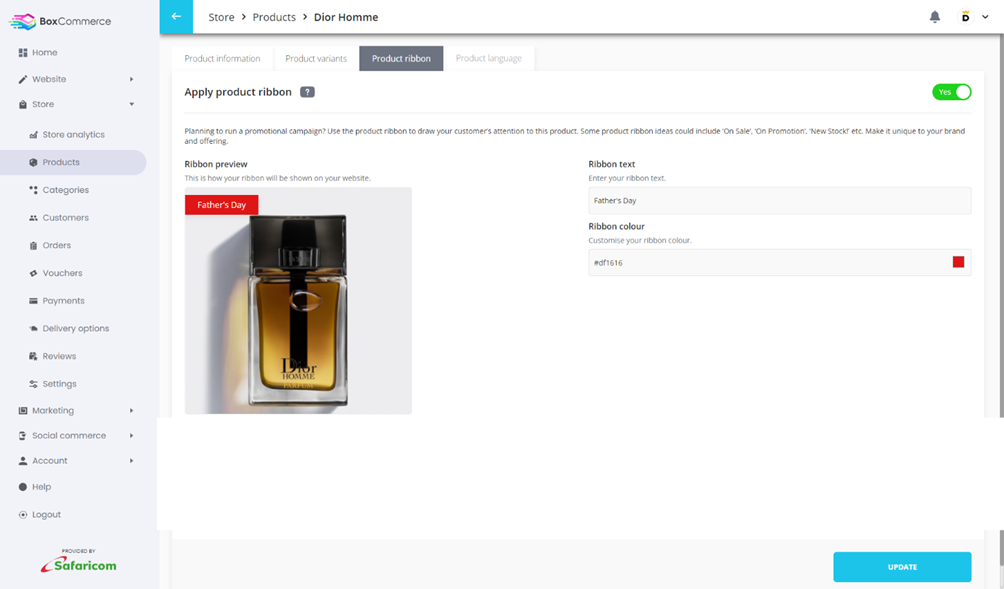Open the Product information tab
Screen dimensions: 1004x589
click(x=222, y=58)
